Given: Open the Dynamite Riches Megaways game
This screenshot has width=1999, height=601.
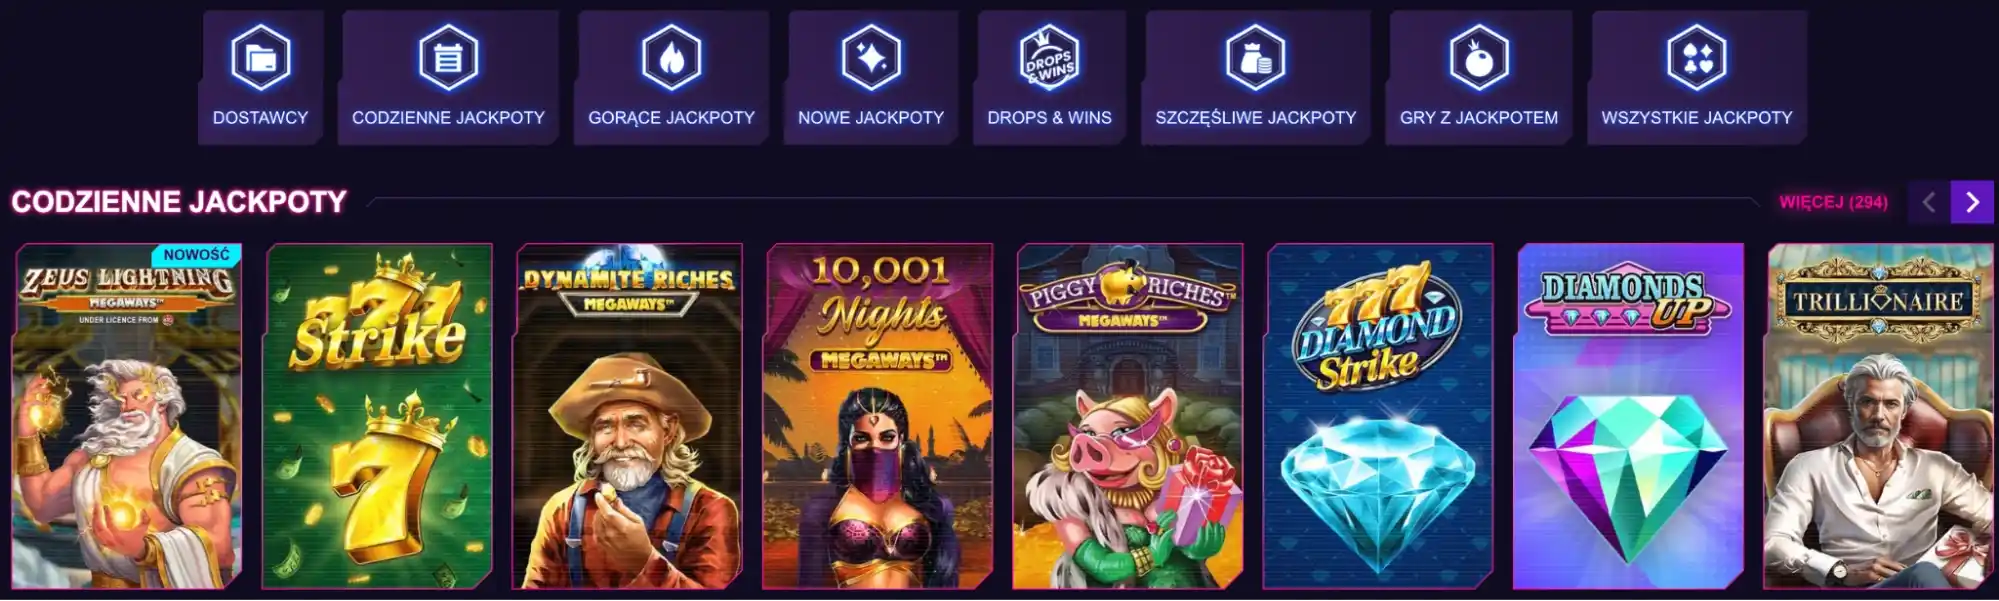Looking at the screenshot, I should click(627, 416).
